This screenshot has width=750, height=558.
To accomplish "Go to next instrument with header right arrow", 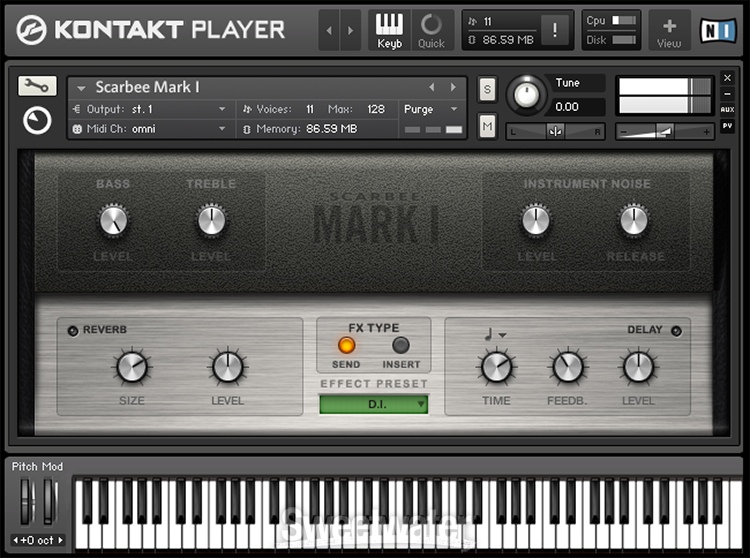I will coord(351,30).
